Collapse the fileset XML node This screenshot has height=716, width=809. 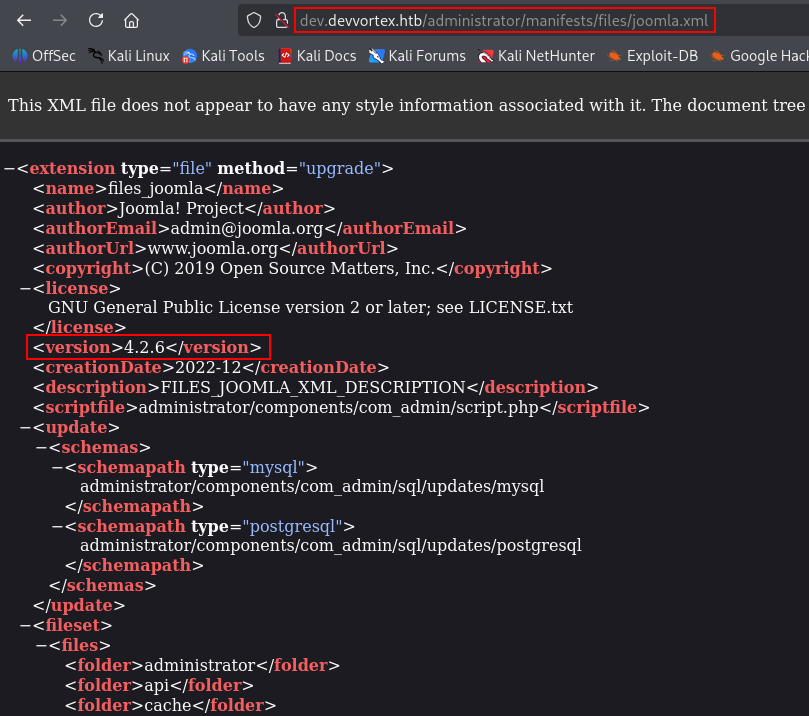tap(25, 626)
